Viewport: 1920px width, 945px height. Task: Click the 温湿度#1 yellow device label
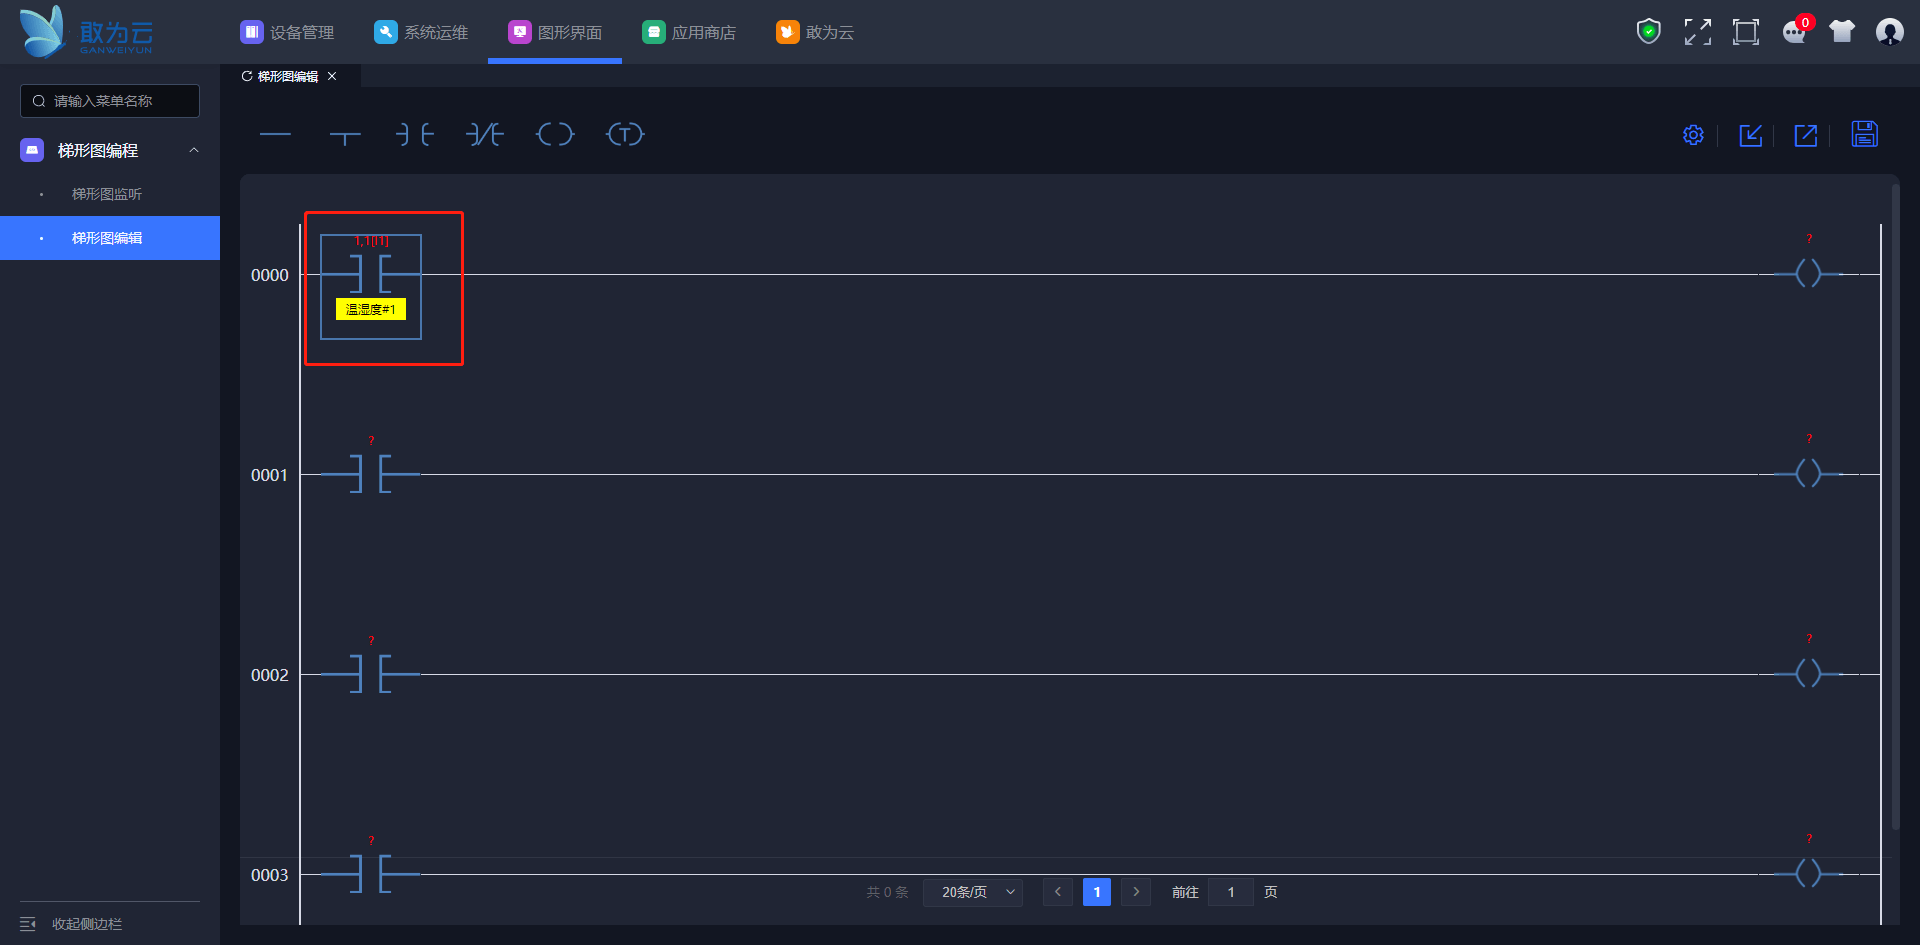click(x=371, y=310)
